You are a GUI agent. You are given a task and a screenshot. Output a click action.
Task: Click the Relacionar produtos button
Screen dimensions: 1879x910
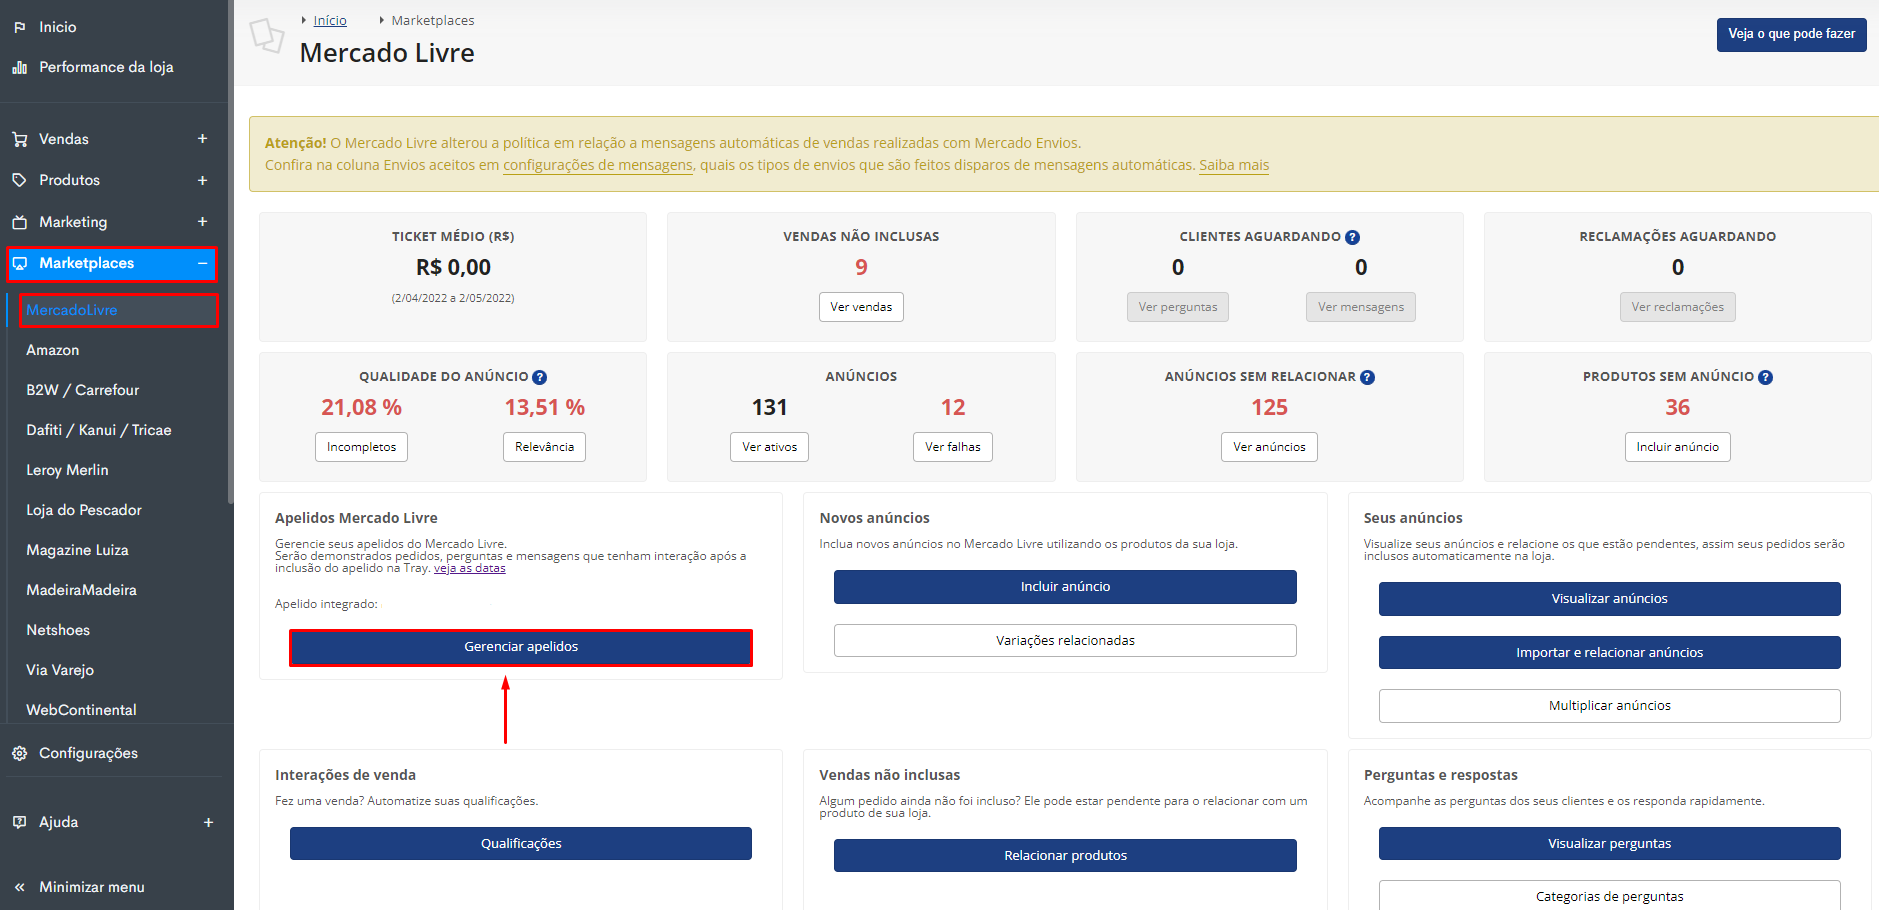coord(1065,856)
